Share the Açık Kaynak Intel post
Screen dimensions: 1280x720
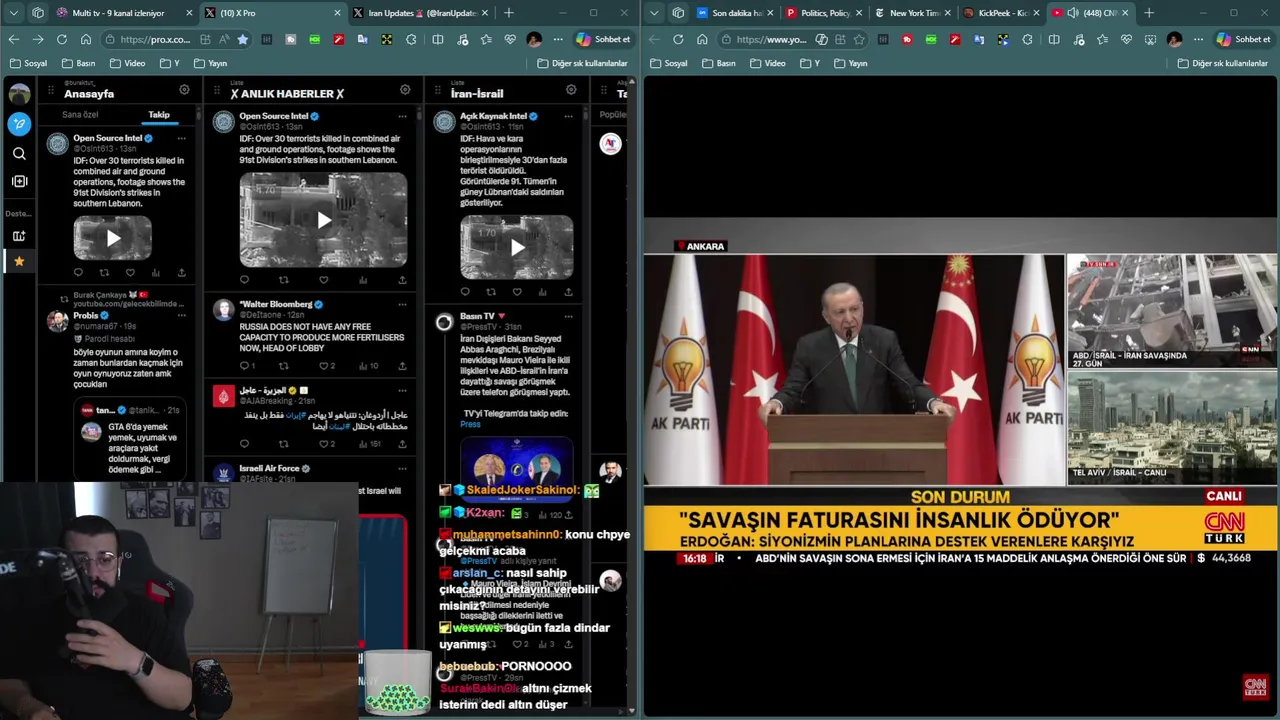(x=568, y=292)
